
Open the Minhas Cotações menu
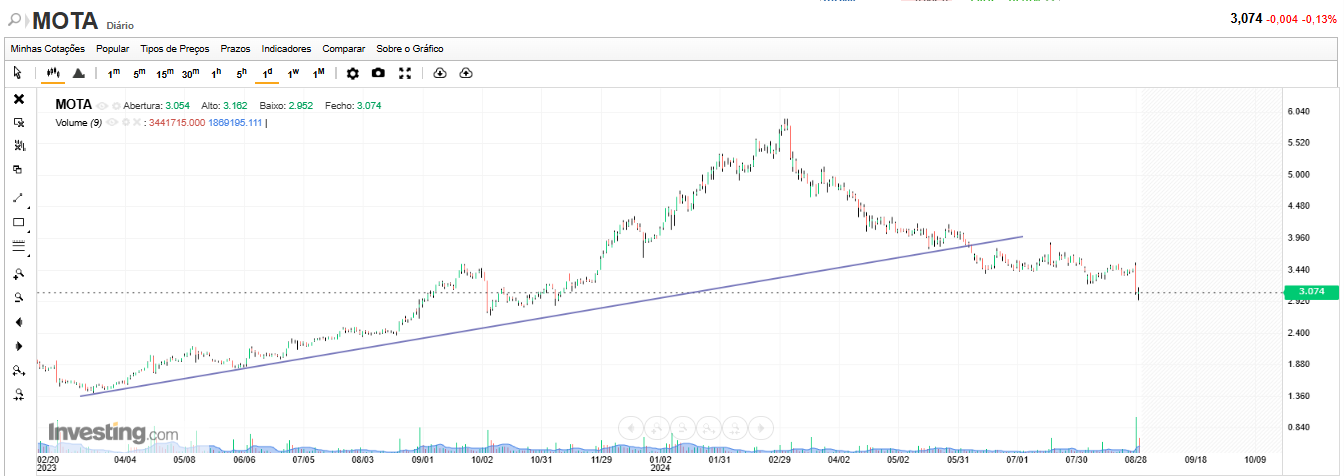click(x=48, y=48)
